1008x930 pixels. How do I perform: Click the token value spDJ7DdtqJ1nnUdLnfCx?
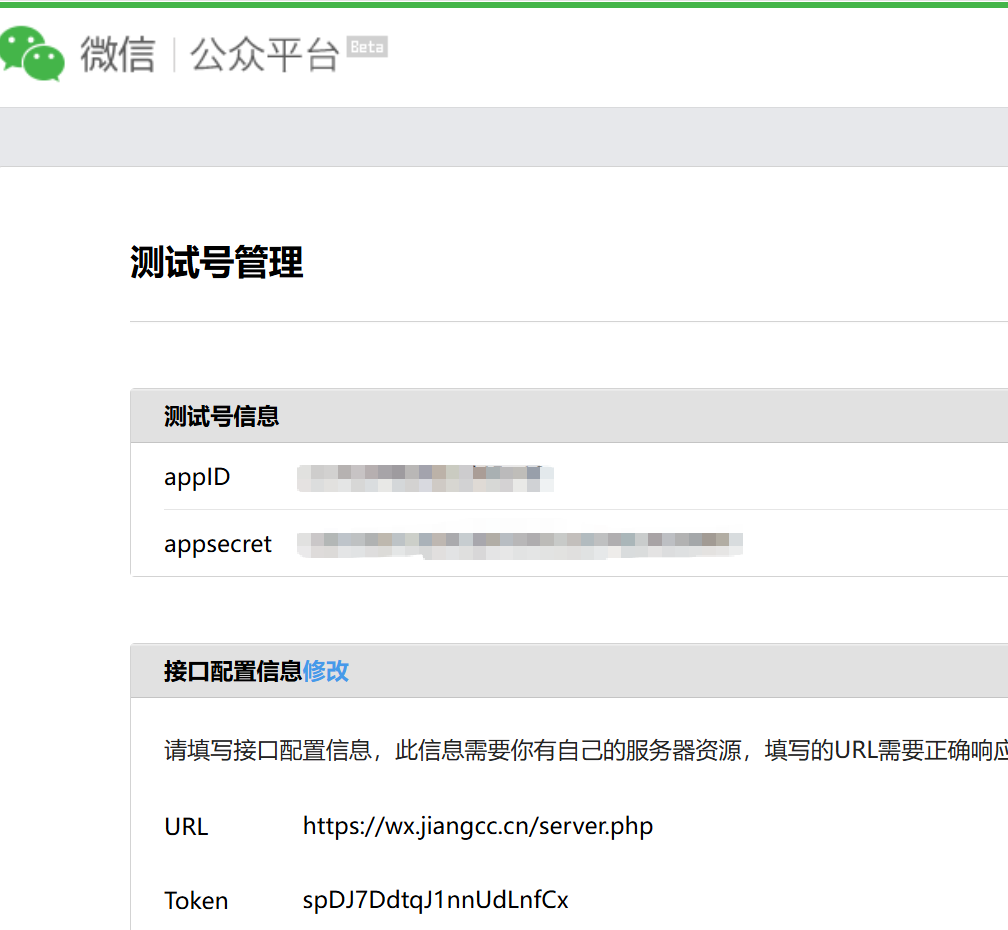435,900
